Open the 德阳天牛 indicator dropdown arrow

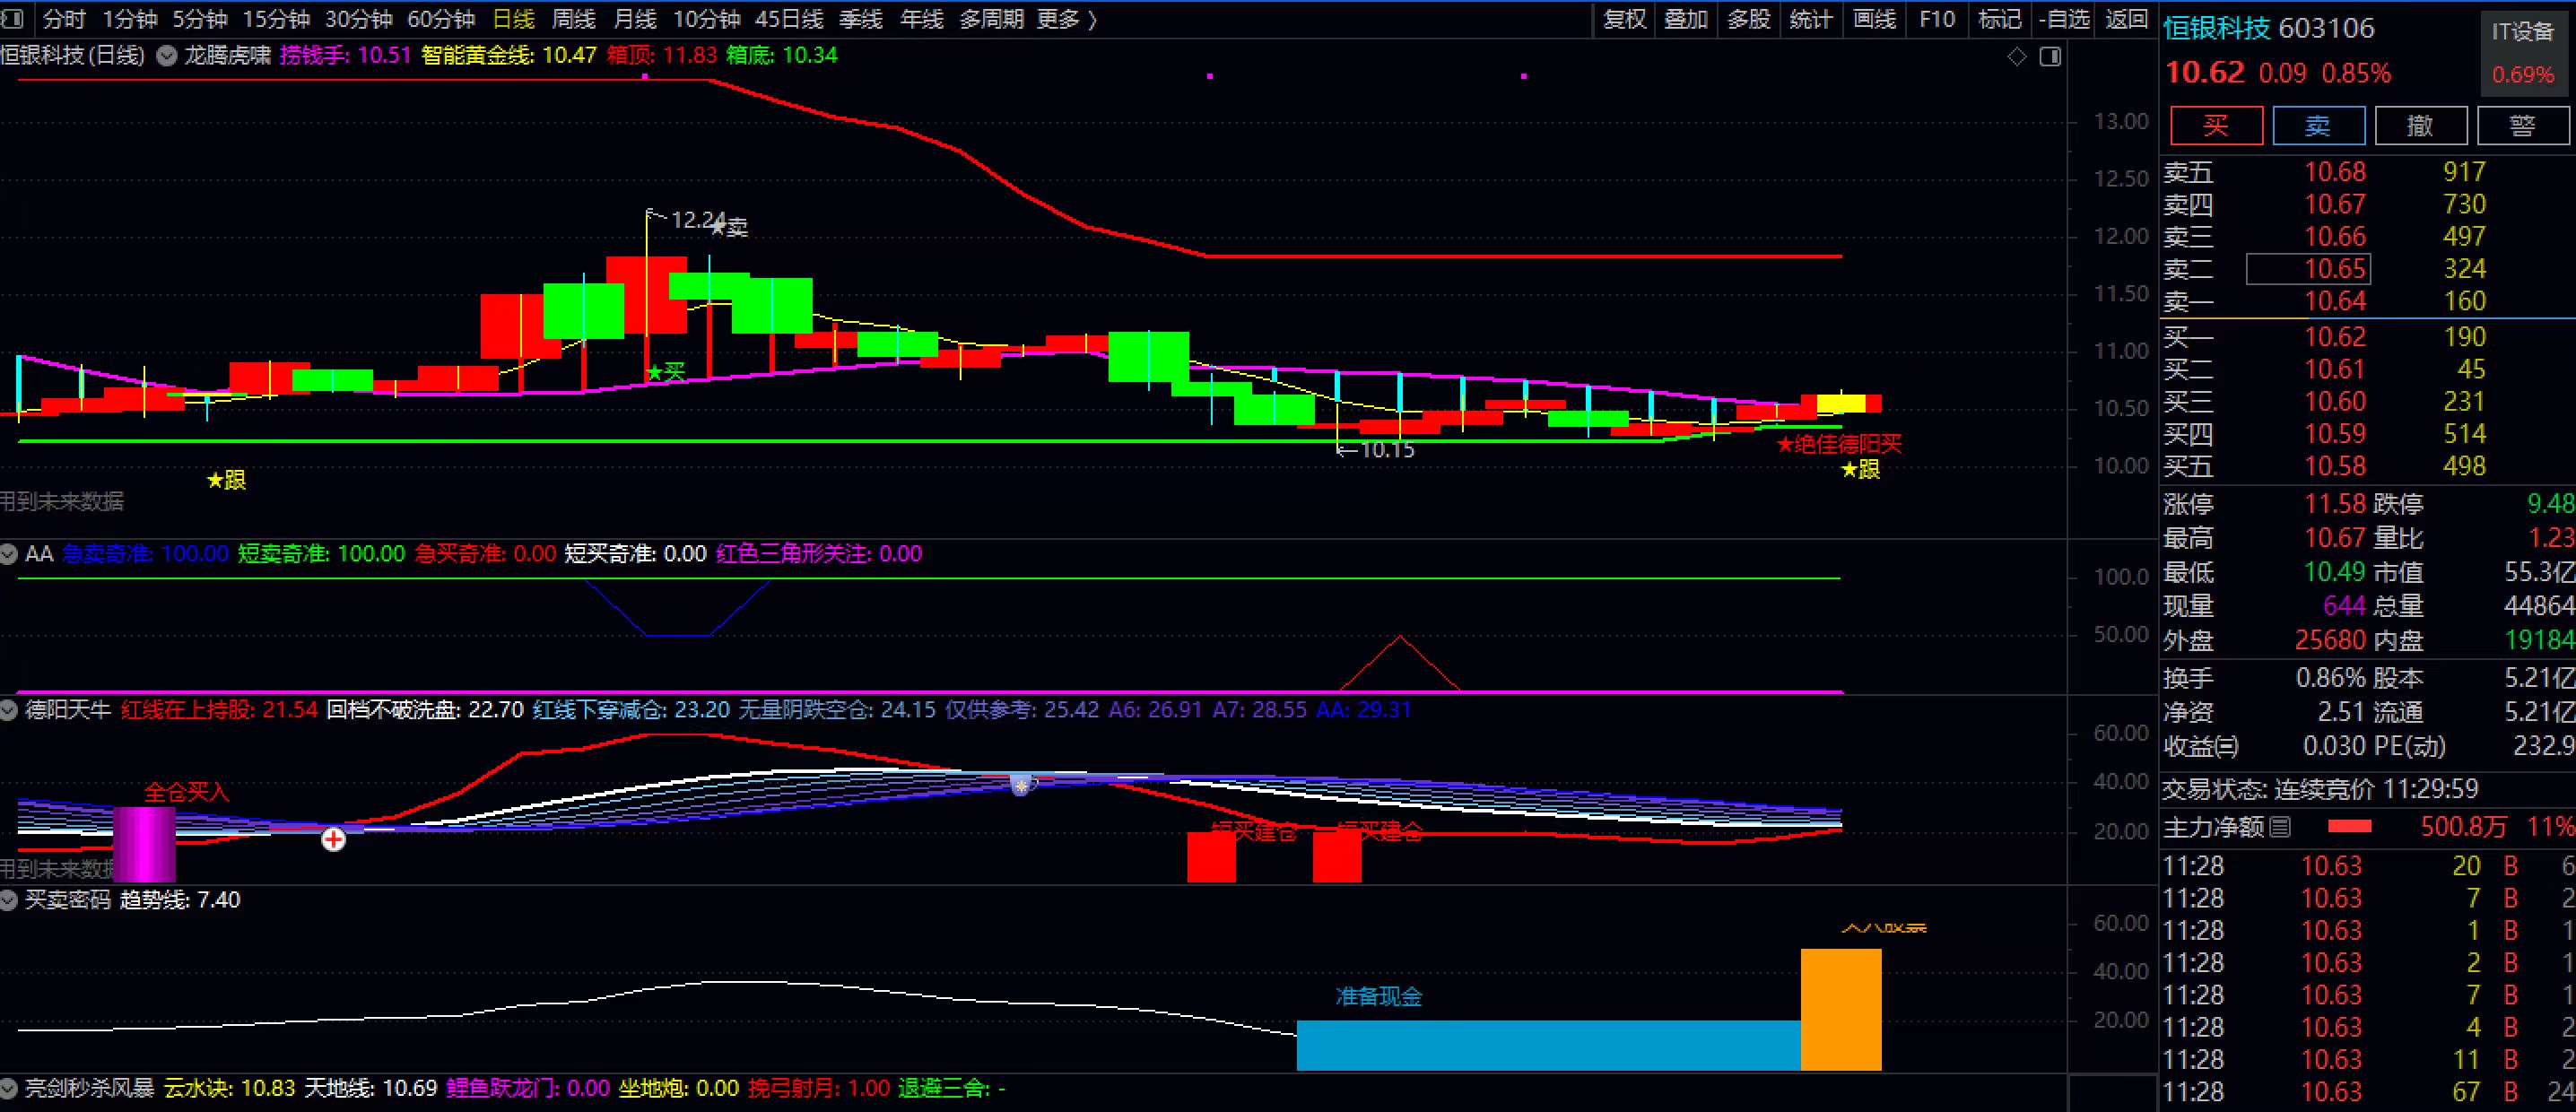pyautogui.click(x=9, y=710)
